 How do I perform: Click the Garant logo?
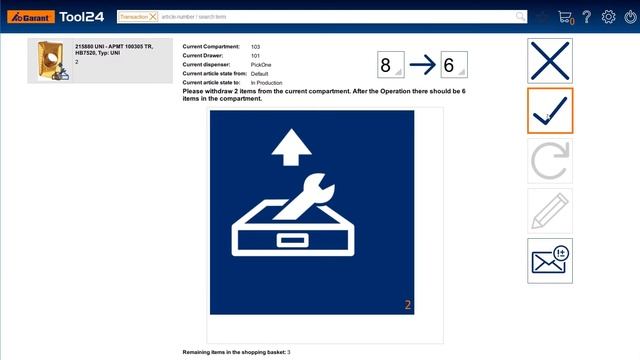point(31,17)
